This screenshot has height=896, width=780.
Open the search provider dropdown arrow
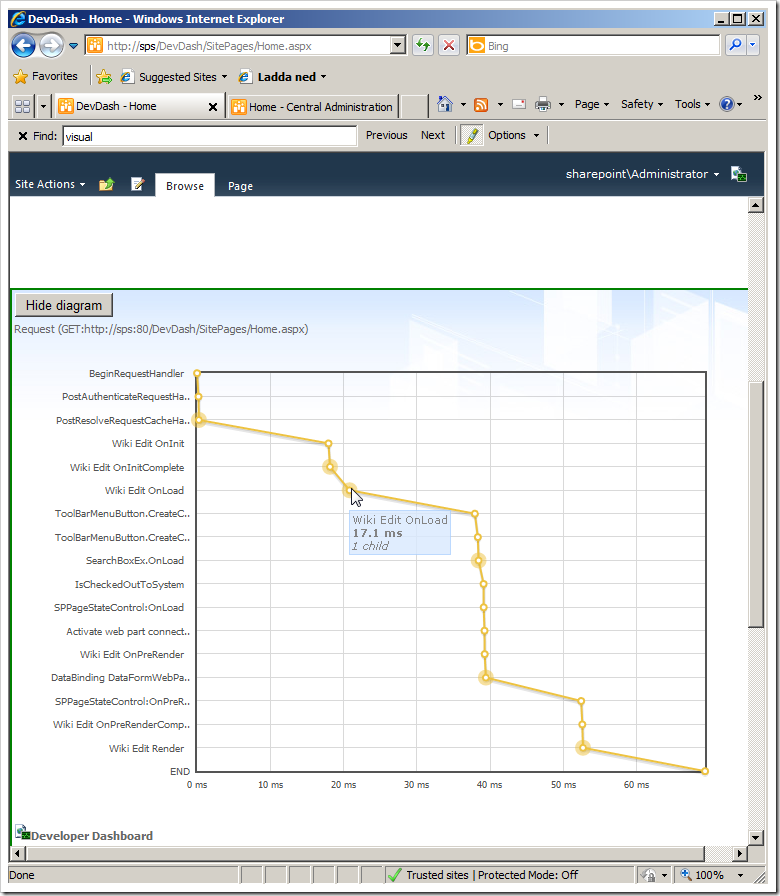pos(753,45)
